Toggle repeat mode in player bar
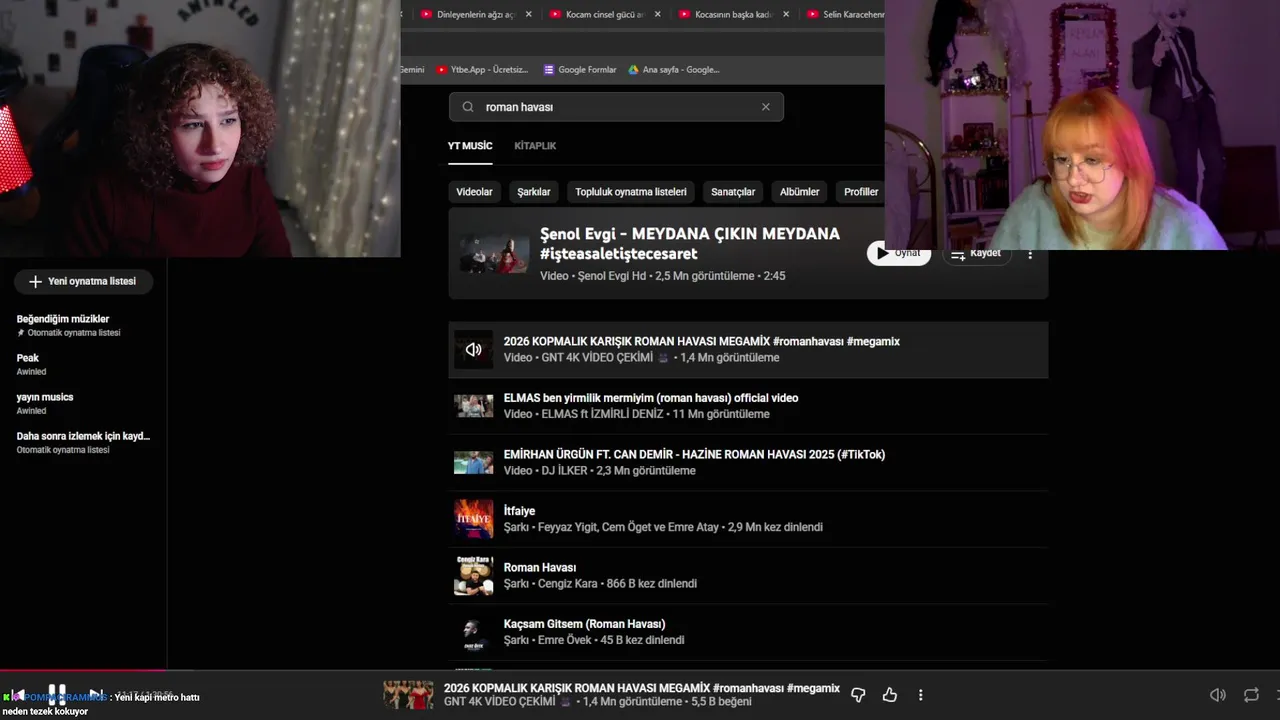Viewport: 1280px width, 720px height. click(x=1251, y=695)
